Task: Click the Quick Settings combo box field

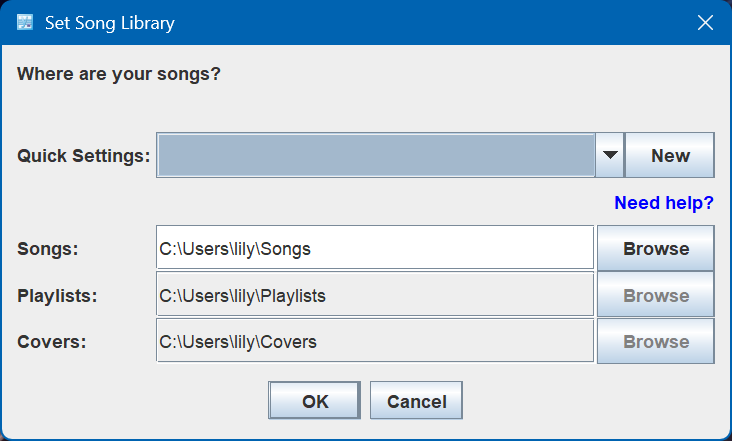Action: click(376, 155)
